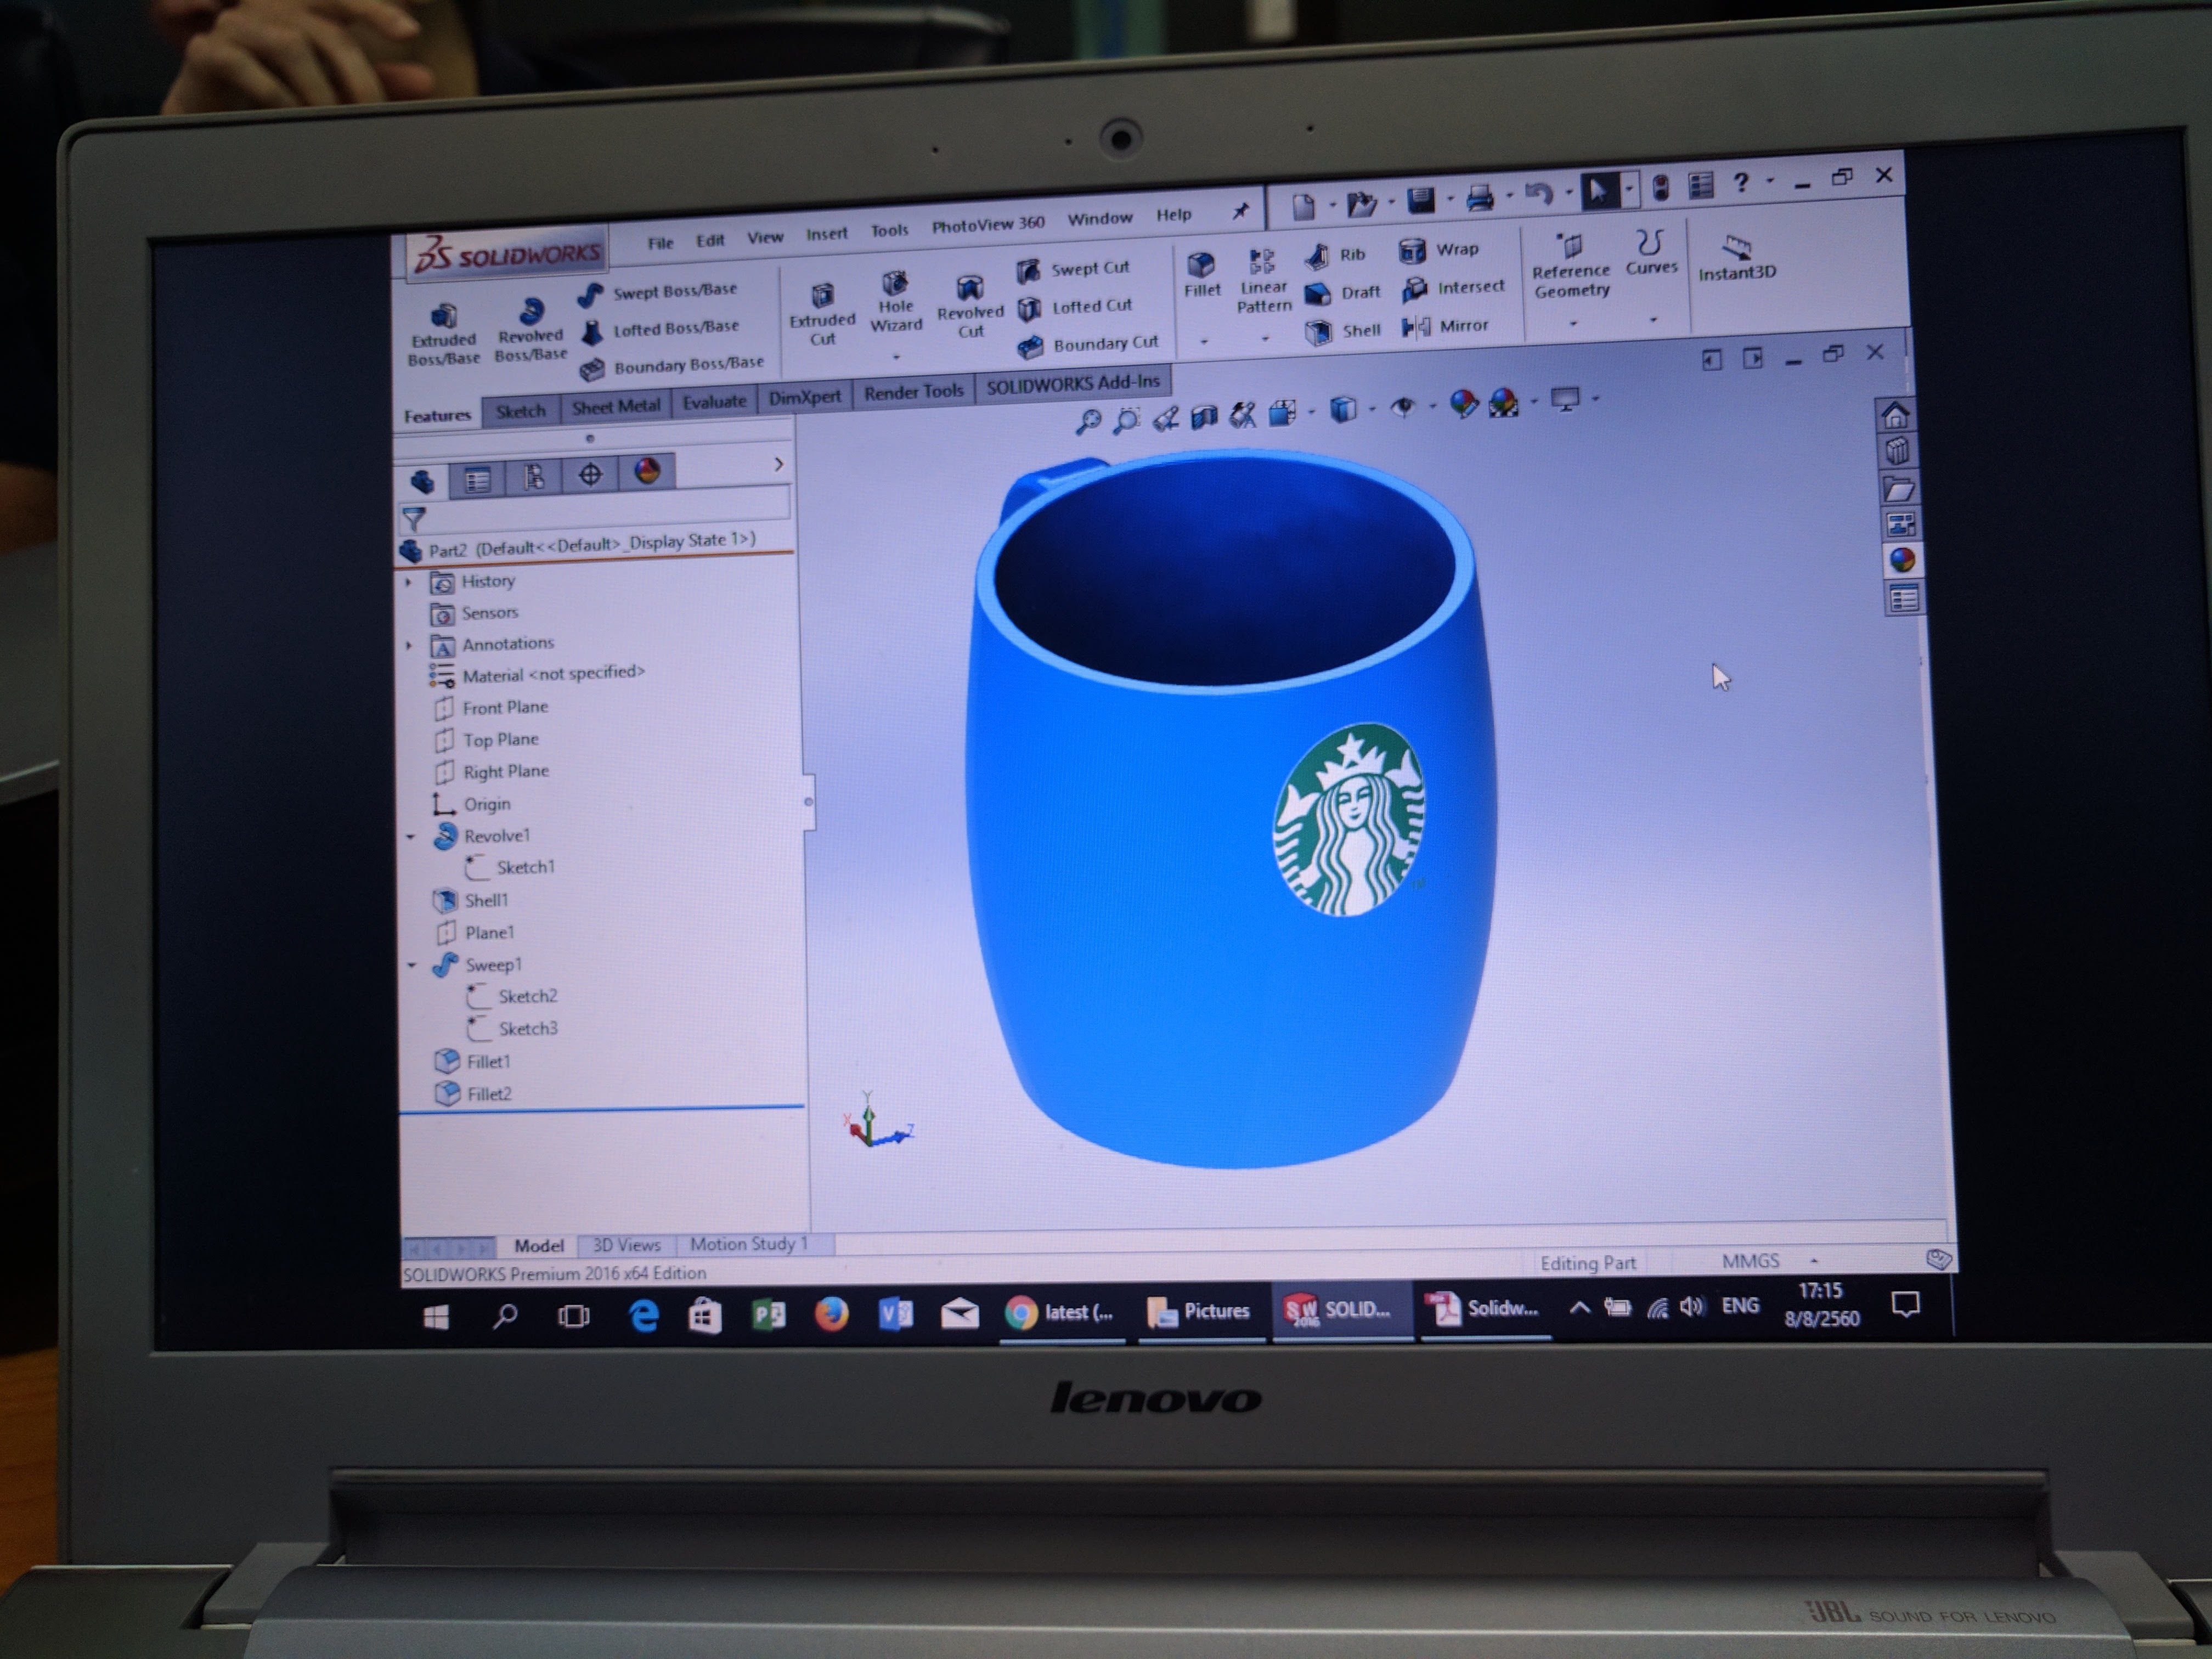
Task: Click the Print icon in toolbar
Action: 1480,197
